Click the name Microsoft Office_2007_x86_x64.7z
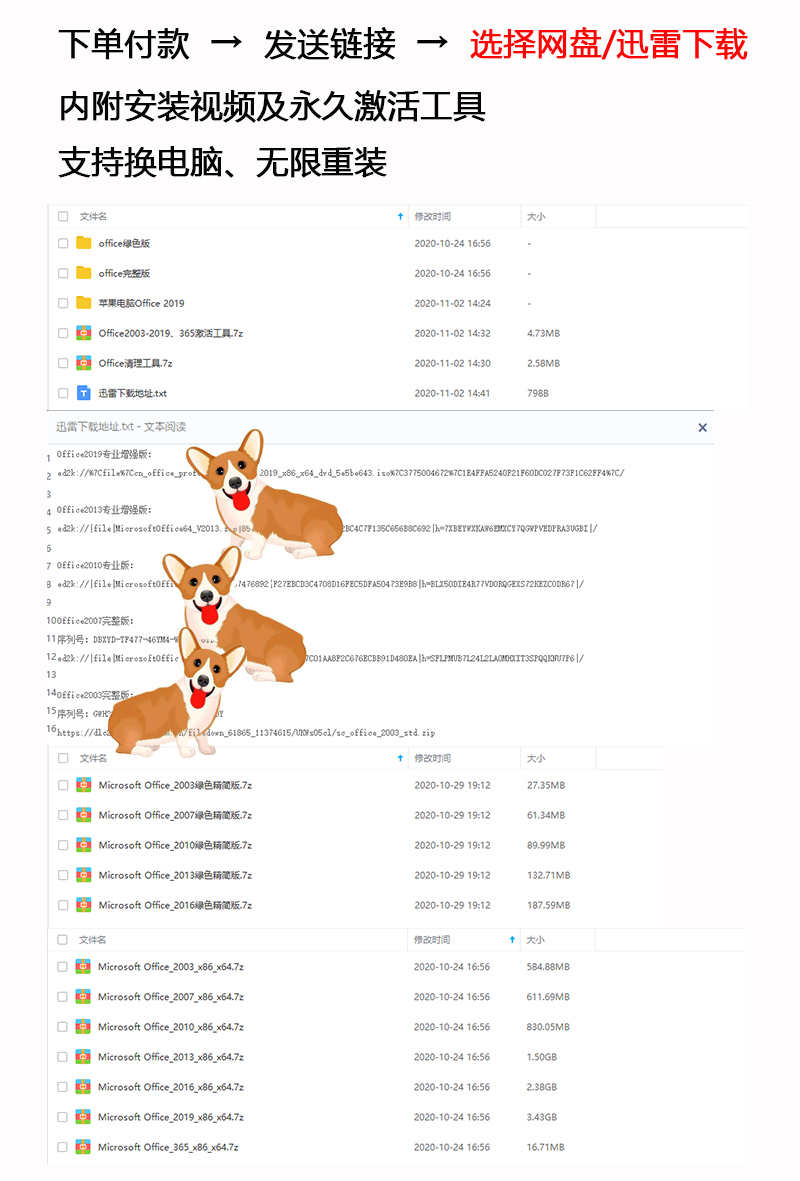 pyautogui.click(x=171, y=996)
